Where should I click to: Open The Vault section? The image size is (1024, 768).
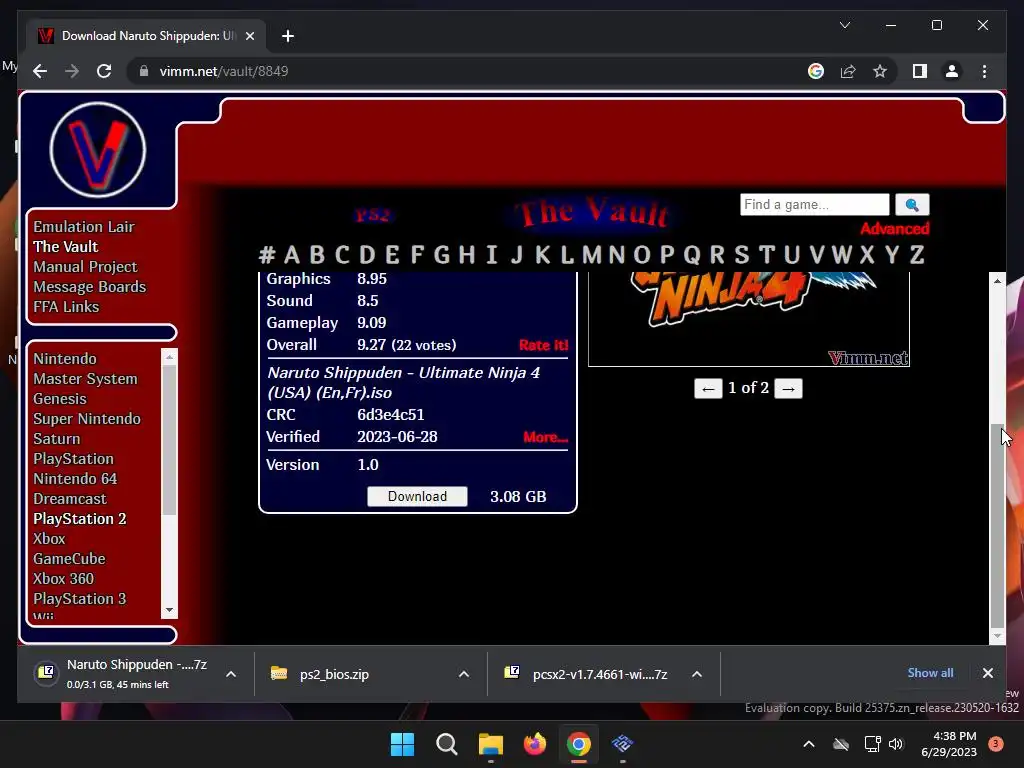[x=65, y=246]
